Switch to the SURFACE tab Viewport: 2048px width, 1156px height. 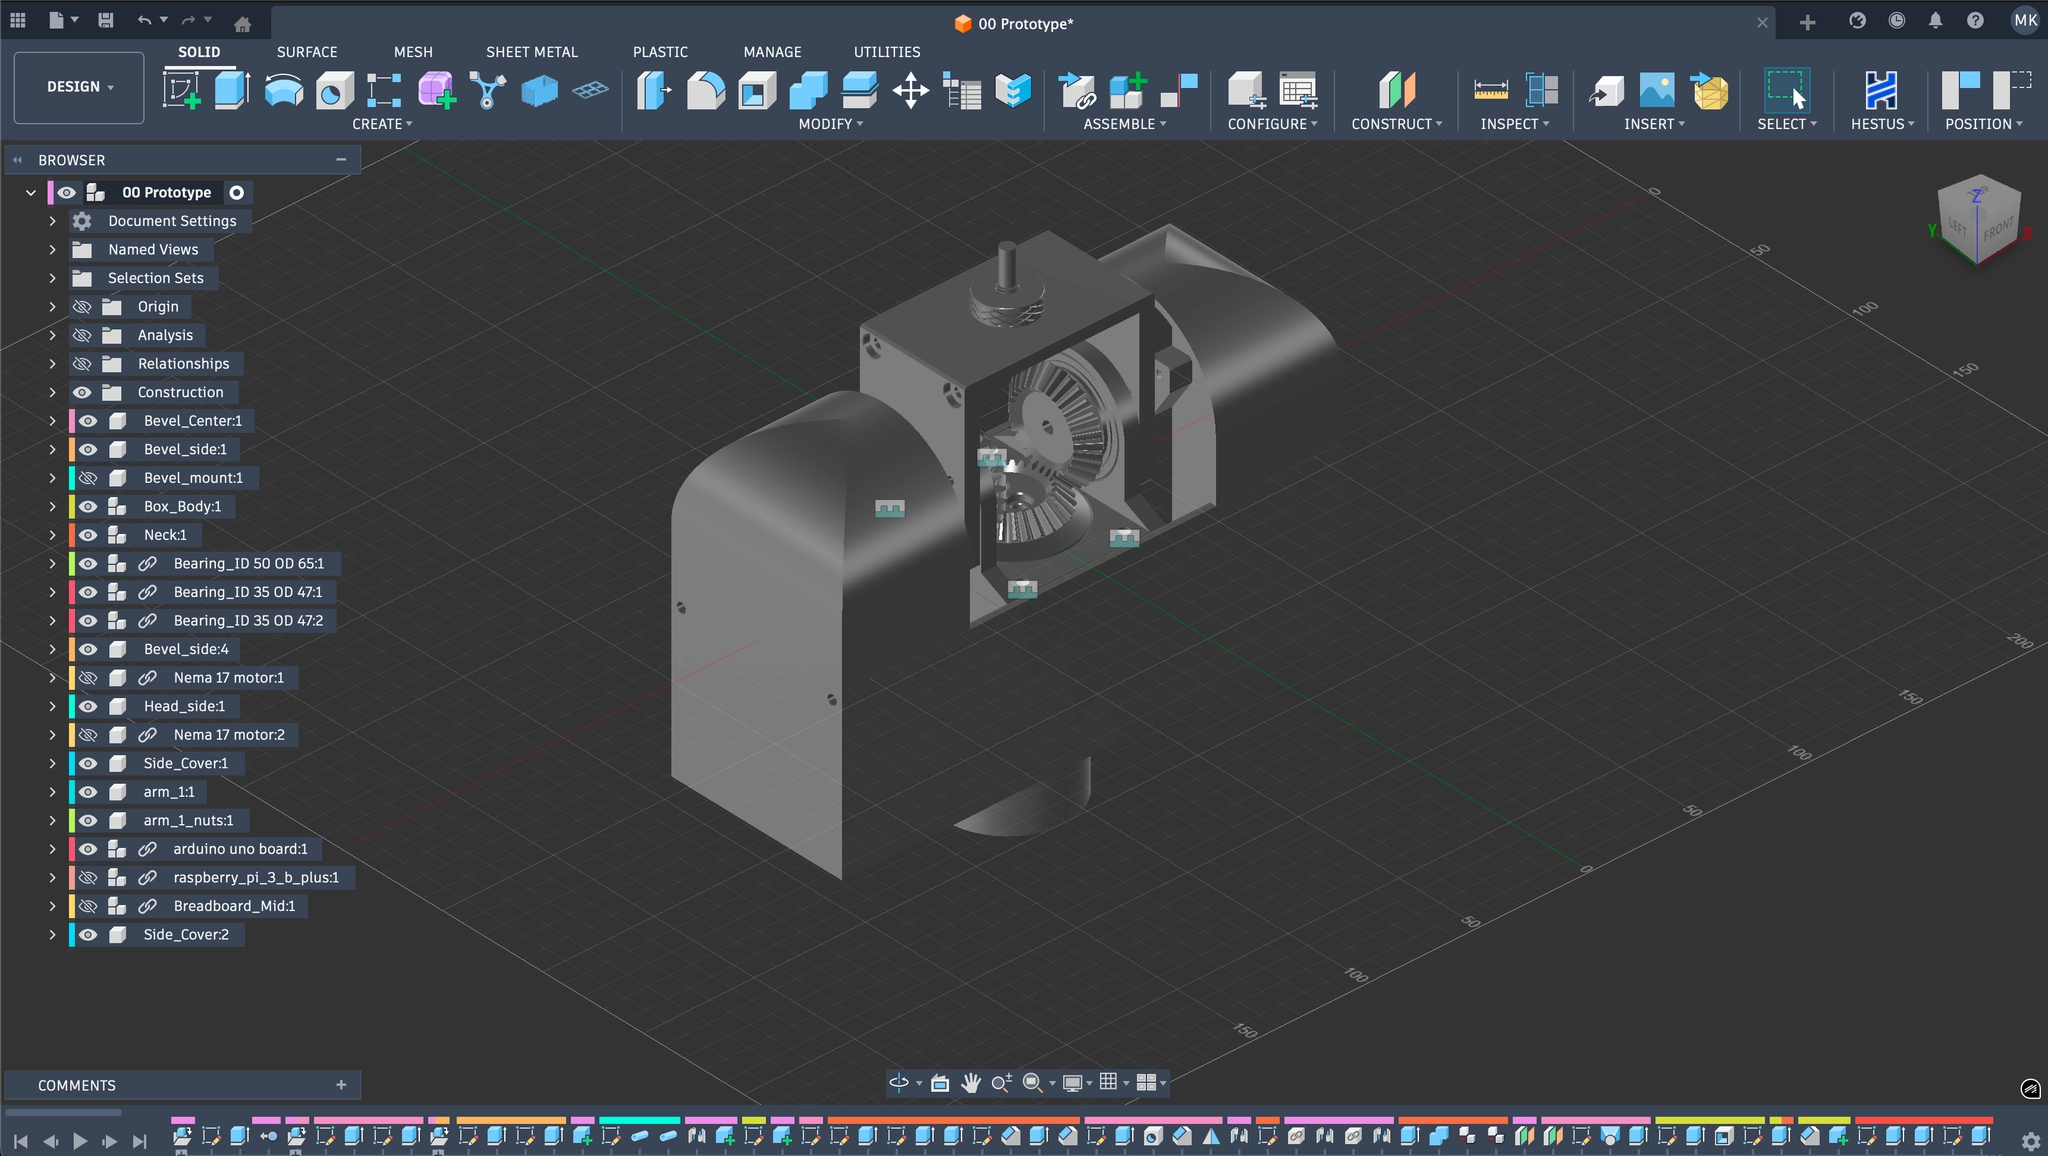coord(306,52)
